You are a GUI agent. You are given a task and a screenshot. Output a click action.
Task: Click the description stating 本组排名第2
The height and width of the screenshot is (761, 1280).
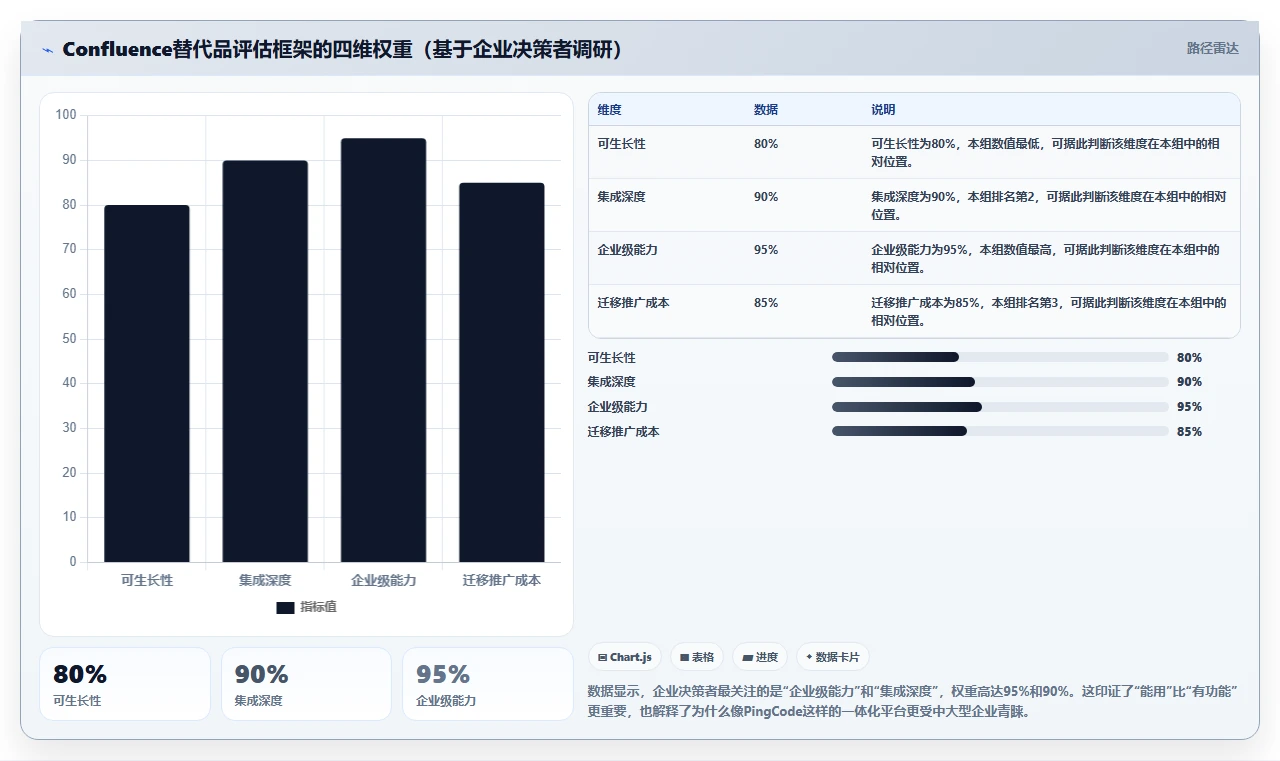1049,206
